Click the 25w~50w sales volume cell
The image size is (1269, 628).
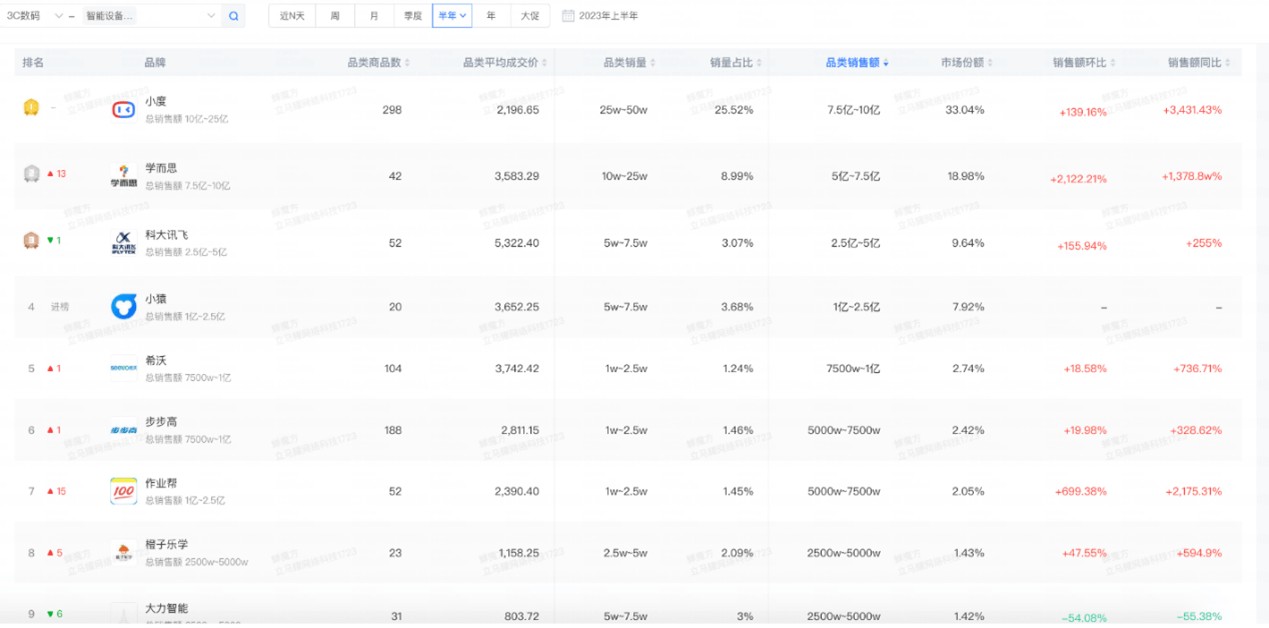pos(623,110)
